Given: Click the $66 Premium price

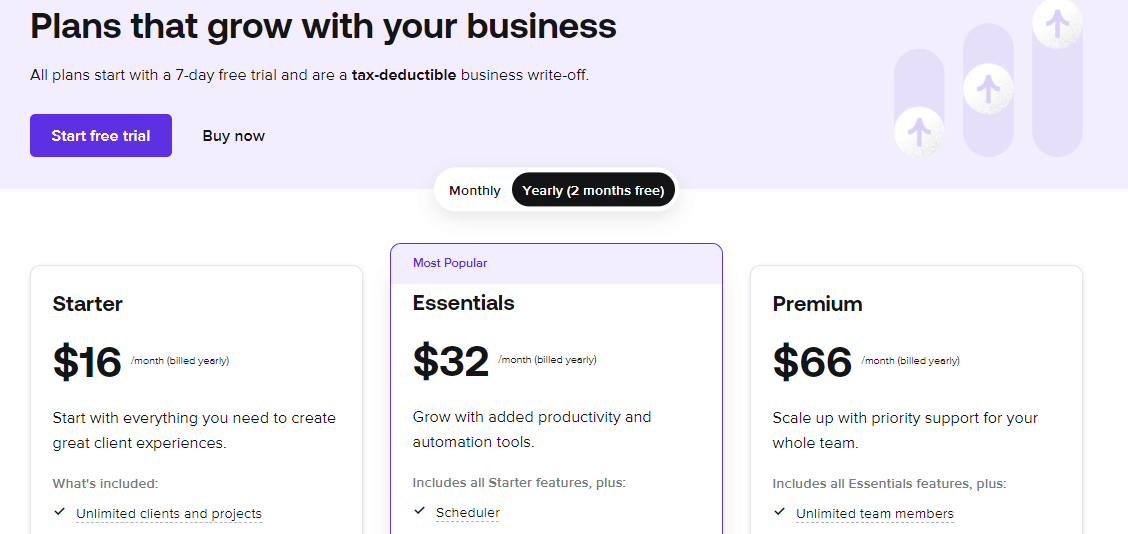Looking at the screenshot, I should pos(813,362).
